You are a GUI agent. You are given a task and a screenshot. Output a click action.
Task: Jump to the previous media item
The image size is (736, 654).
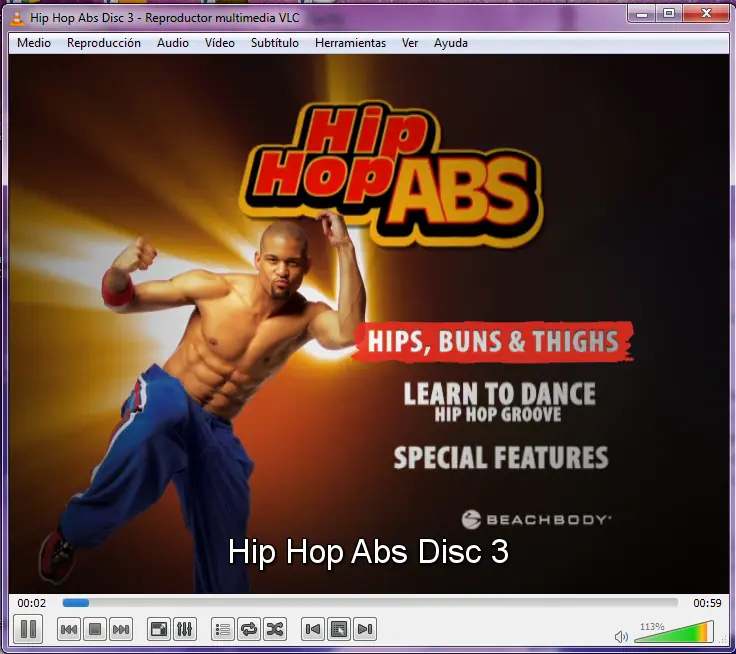click(x=69, y=629)
